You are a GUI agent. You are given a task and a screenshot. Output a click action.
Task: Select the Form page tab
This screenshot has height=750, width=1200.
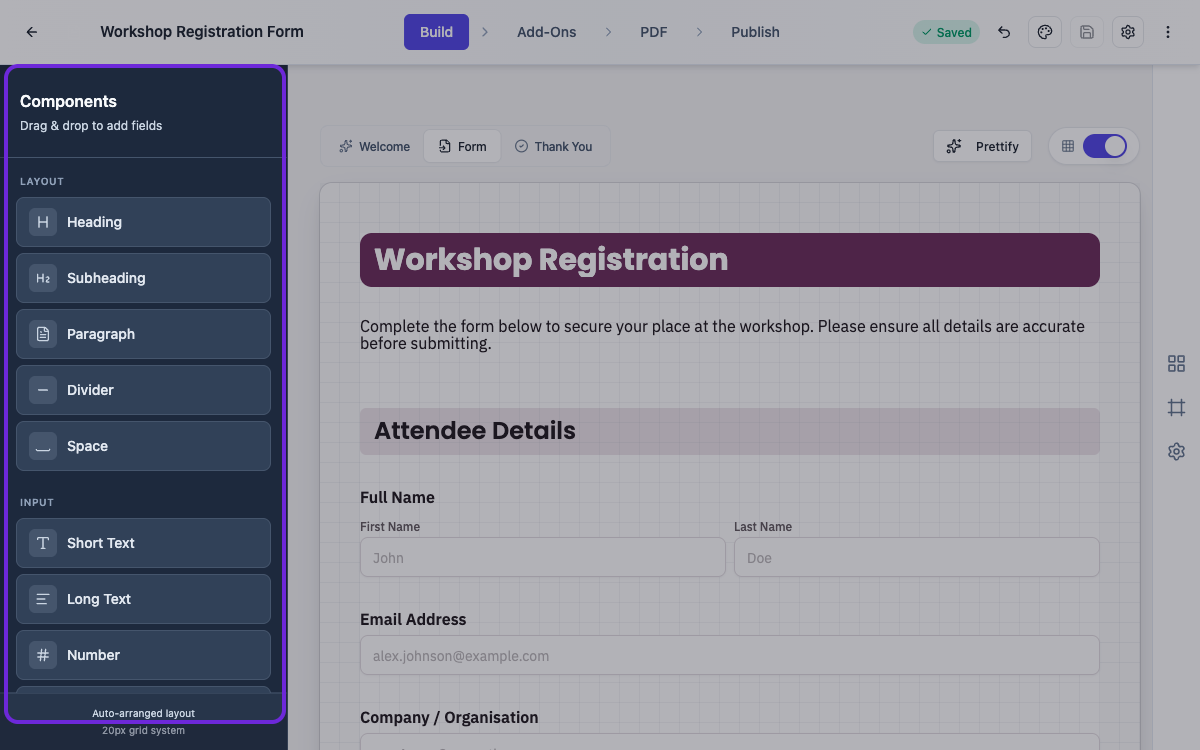point(462,146)
